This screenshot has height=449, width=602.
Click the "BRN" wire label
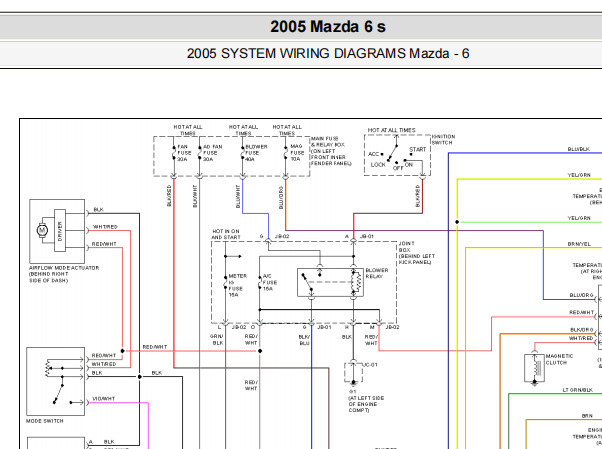pyautogui.click(x=587, y=416)
